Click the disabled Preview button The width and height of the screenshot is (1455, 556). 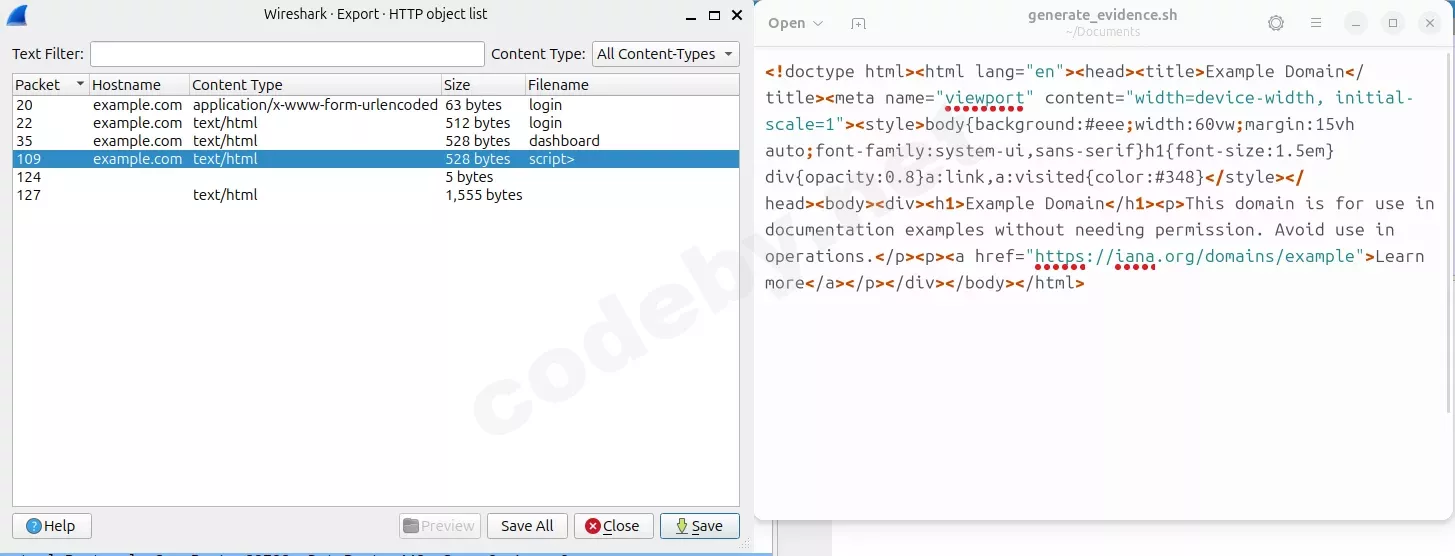click(440, 526)
